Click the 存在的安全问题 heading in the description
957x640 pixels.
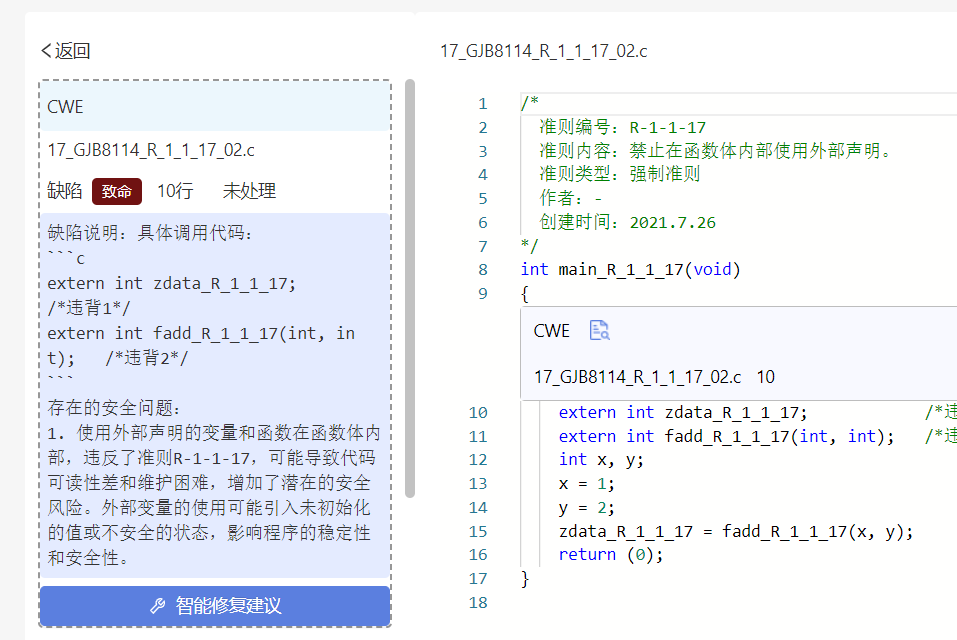(114, 408)
